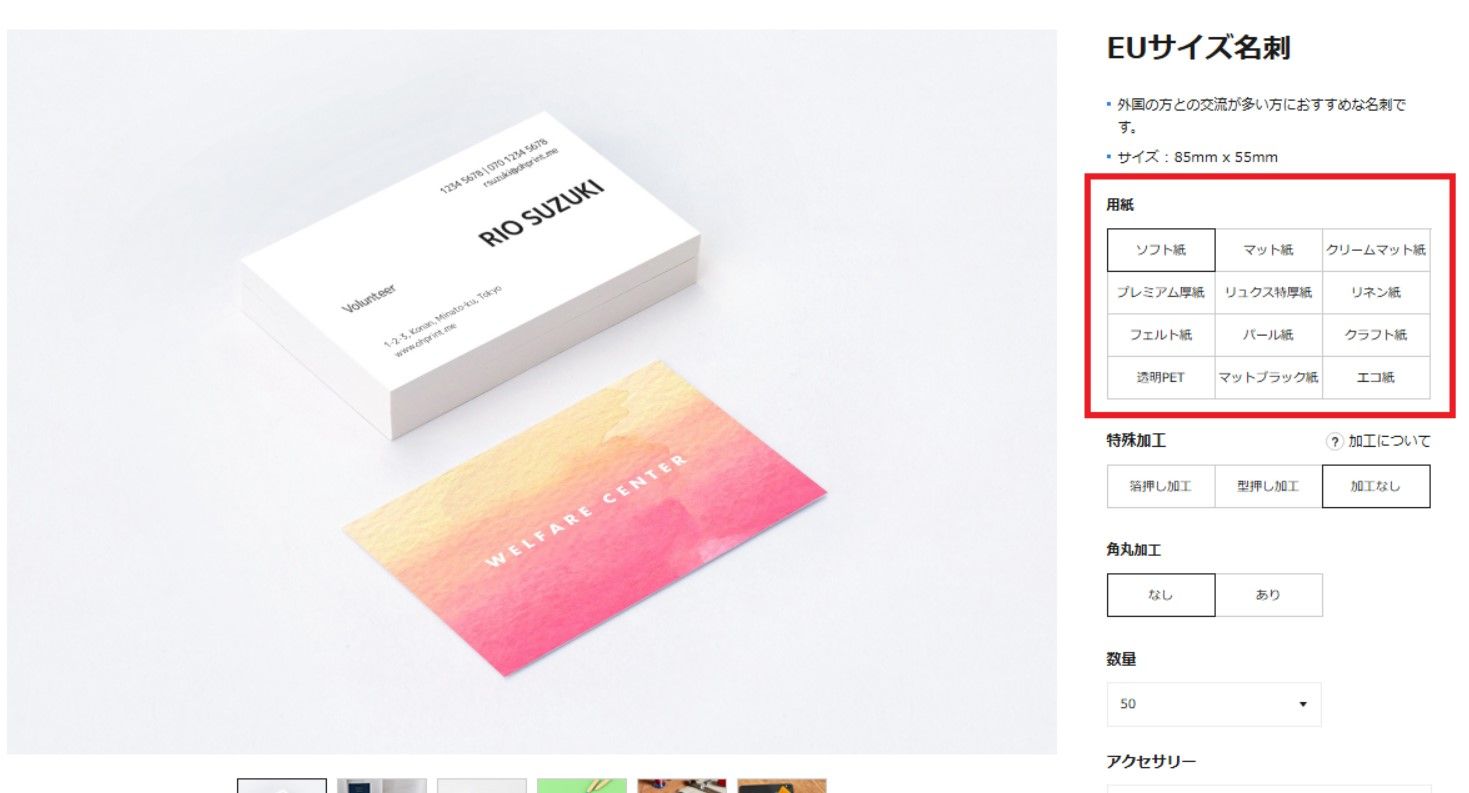The width and height of the screenshot is (1469, 793).
Task: Select マット紙 paper option
Action: point(1268,250)
